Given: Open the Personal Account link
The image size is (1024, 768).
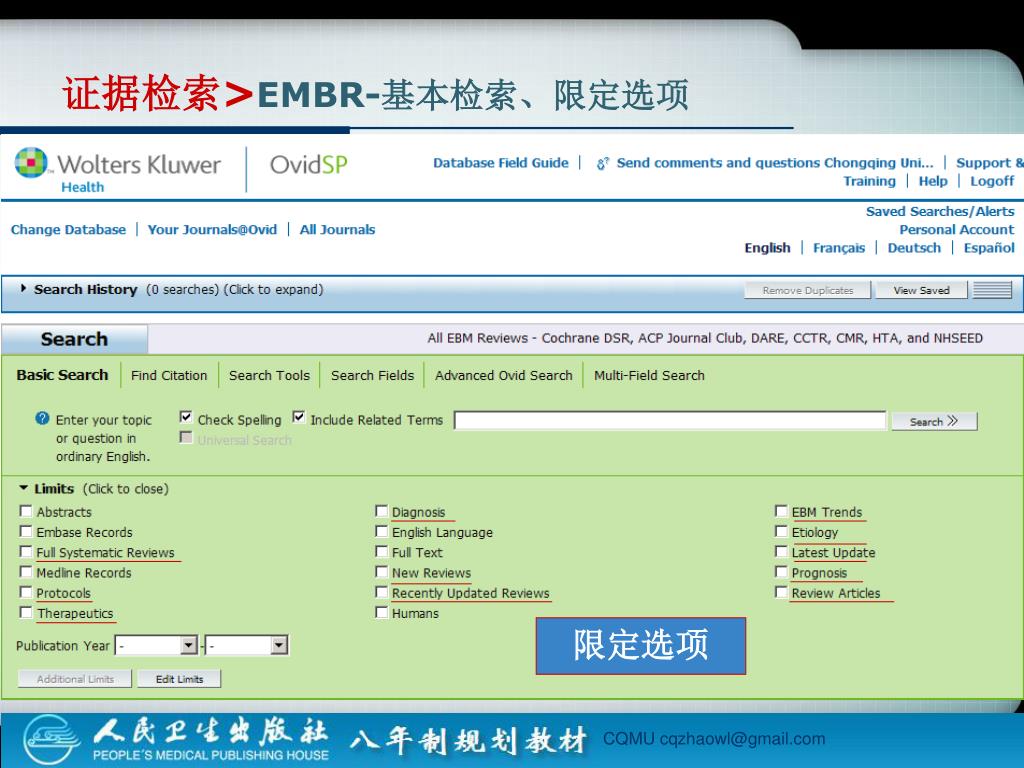Looking at the screenshot, I should tap(957, 229).
